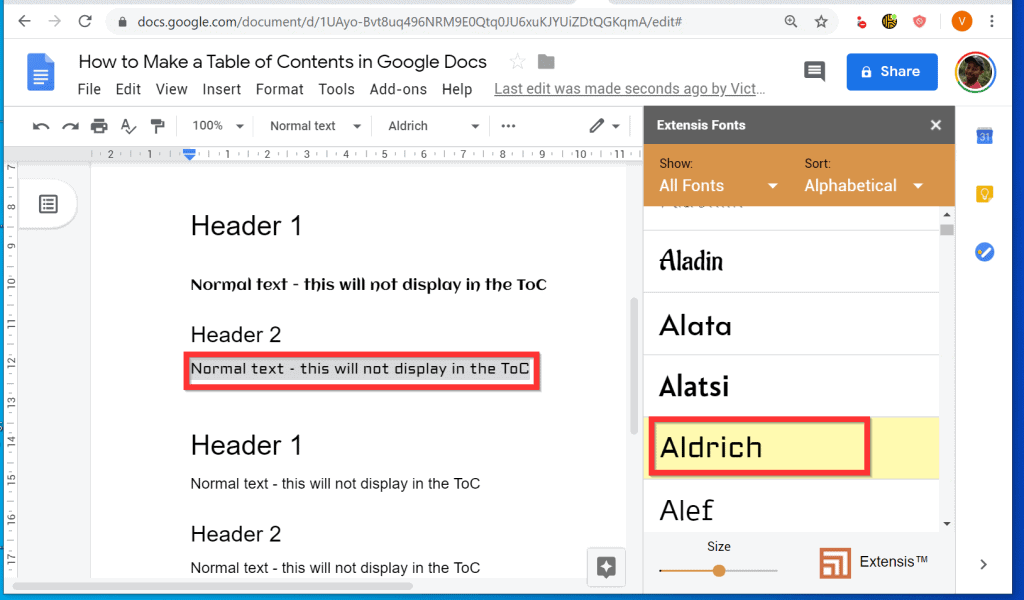This screenshot has width=1024, height=600.
Task: Undo the last edit
Action: point(39,125)
